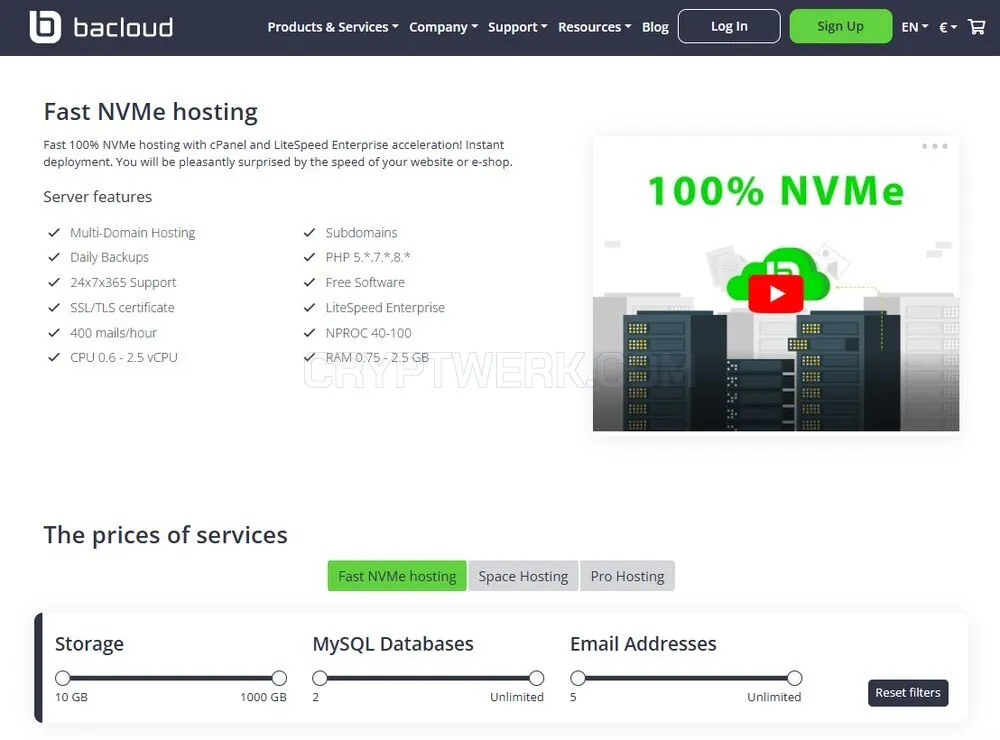Click checkmark beside CPU 0.6 - 2.5 vCPU

point(54,357)
